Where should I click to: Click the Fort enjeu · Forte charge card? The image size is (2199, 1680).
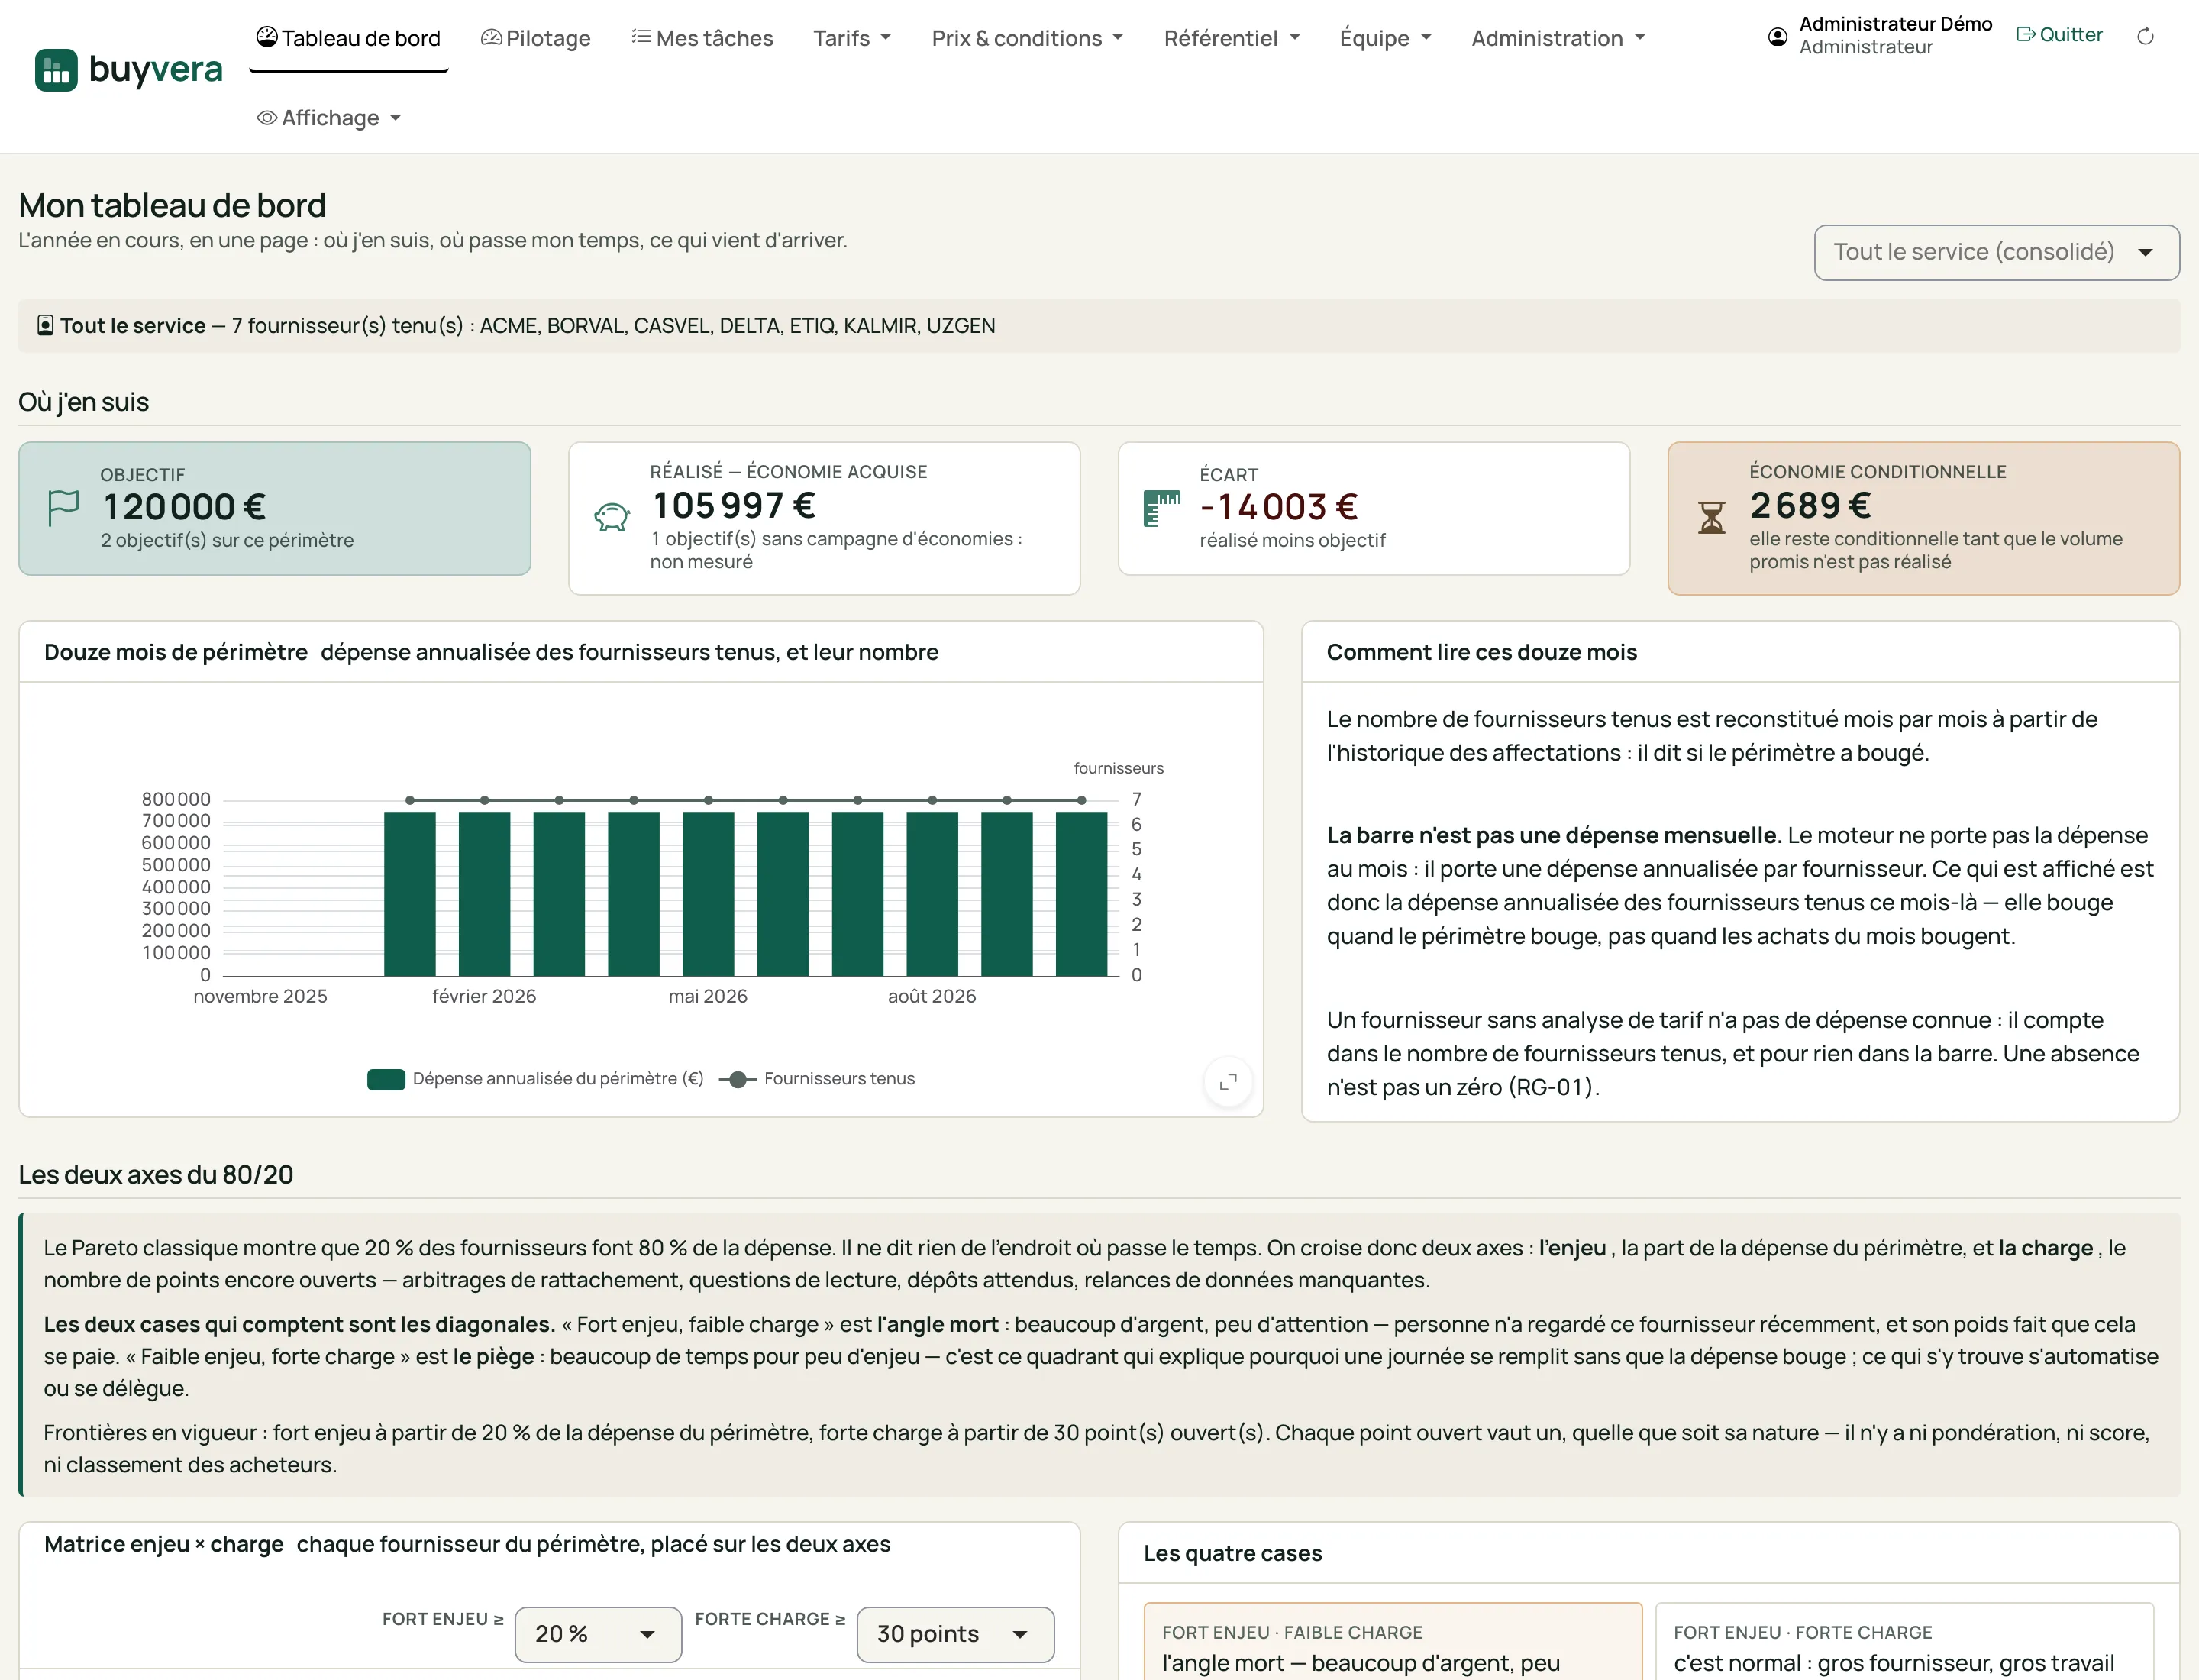coord(1904,1641)
